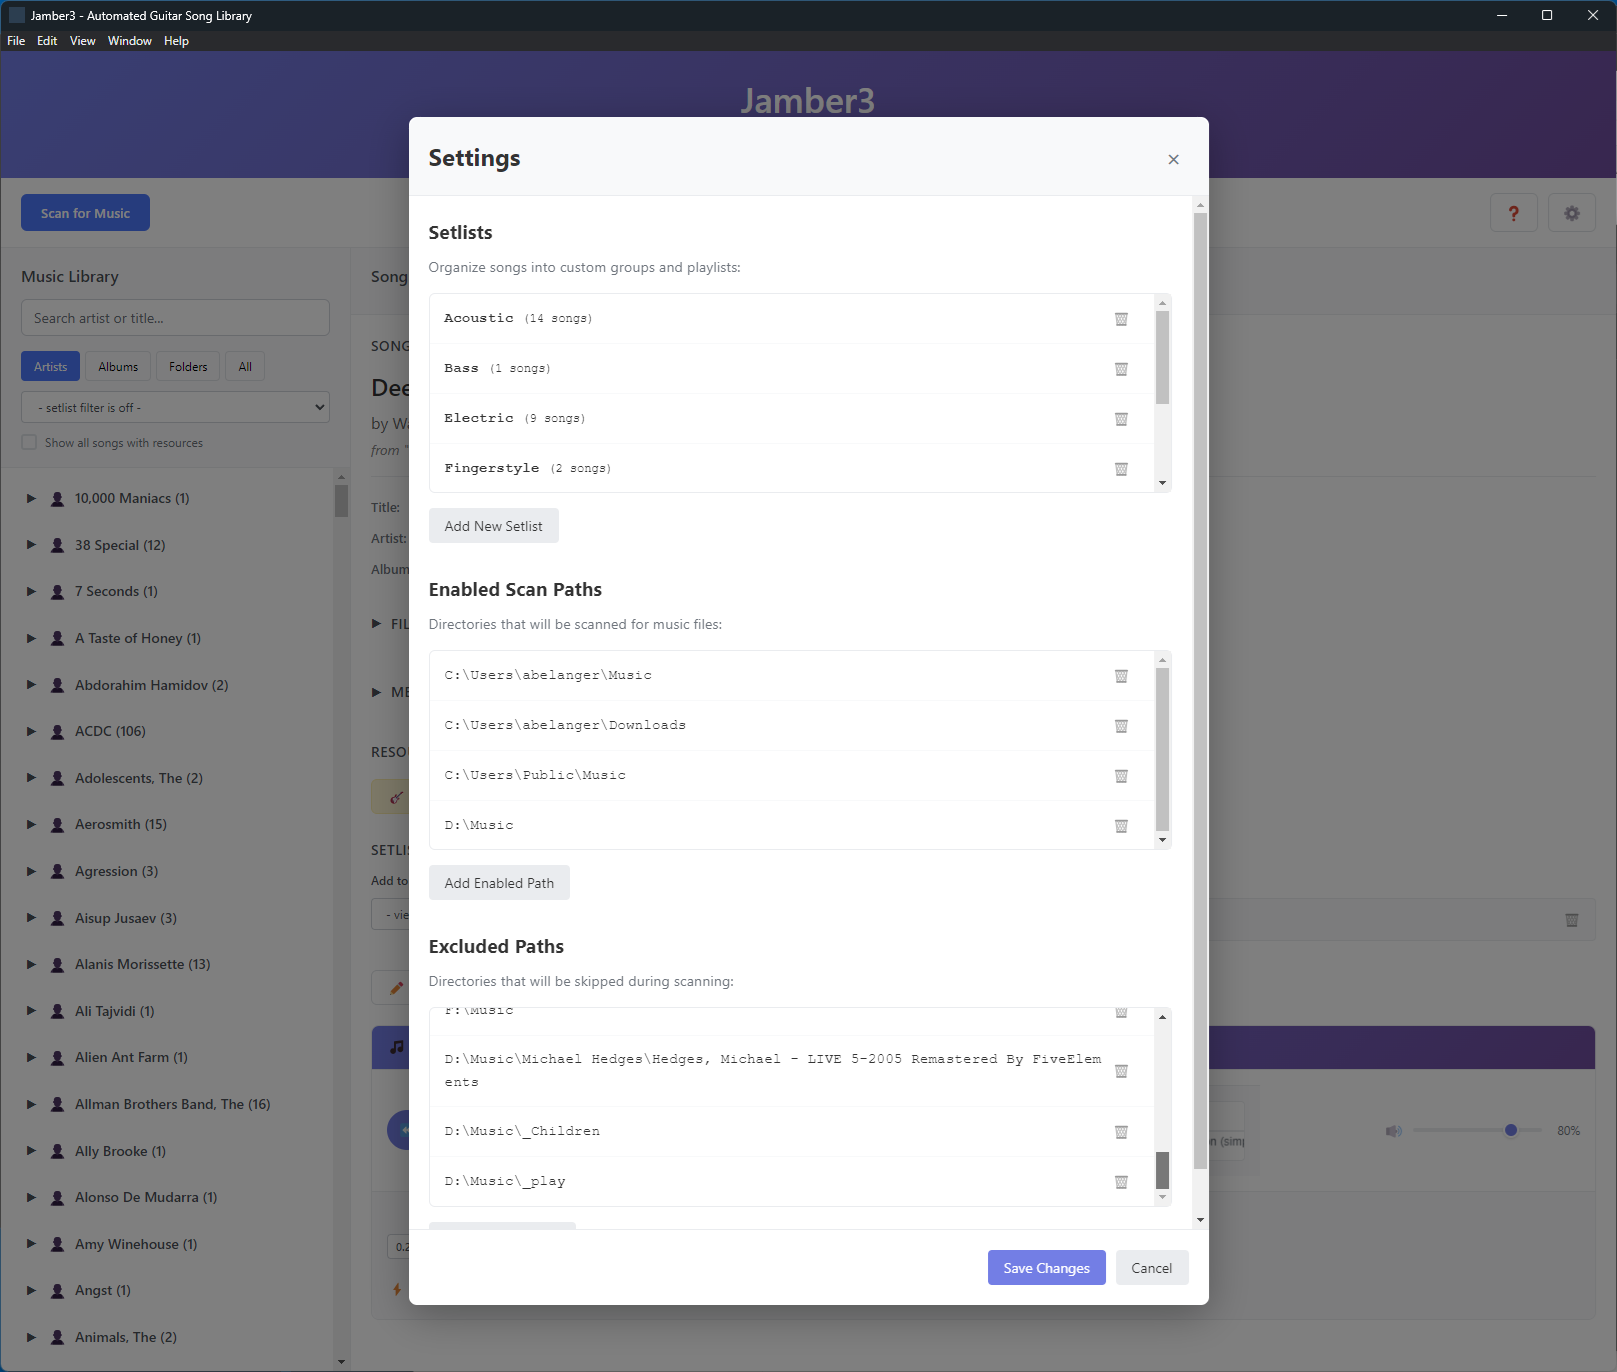Expand the Abdorahim Hamidov artist node

(x=31, y=685)
